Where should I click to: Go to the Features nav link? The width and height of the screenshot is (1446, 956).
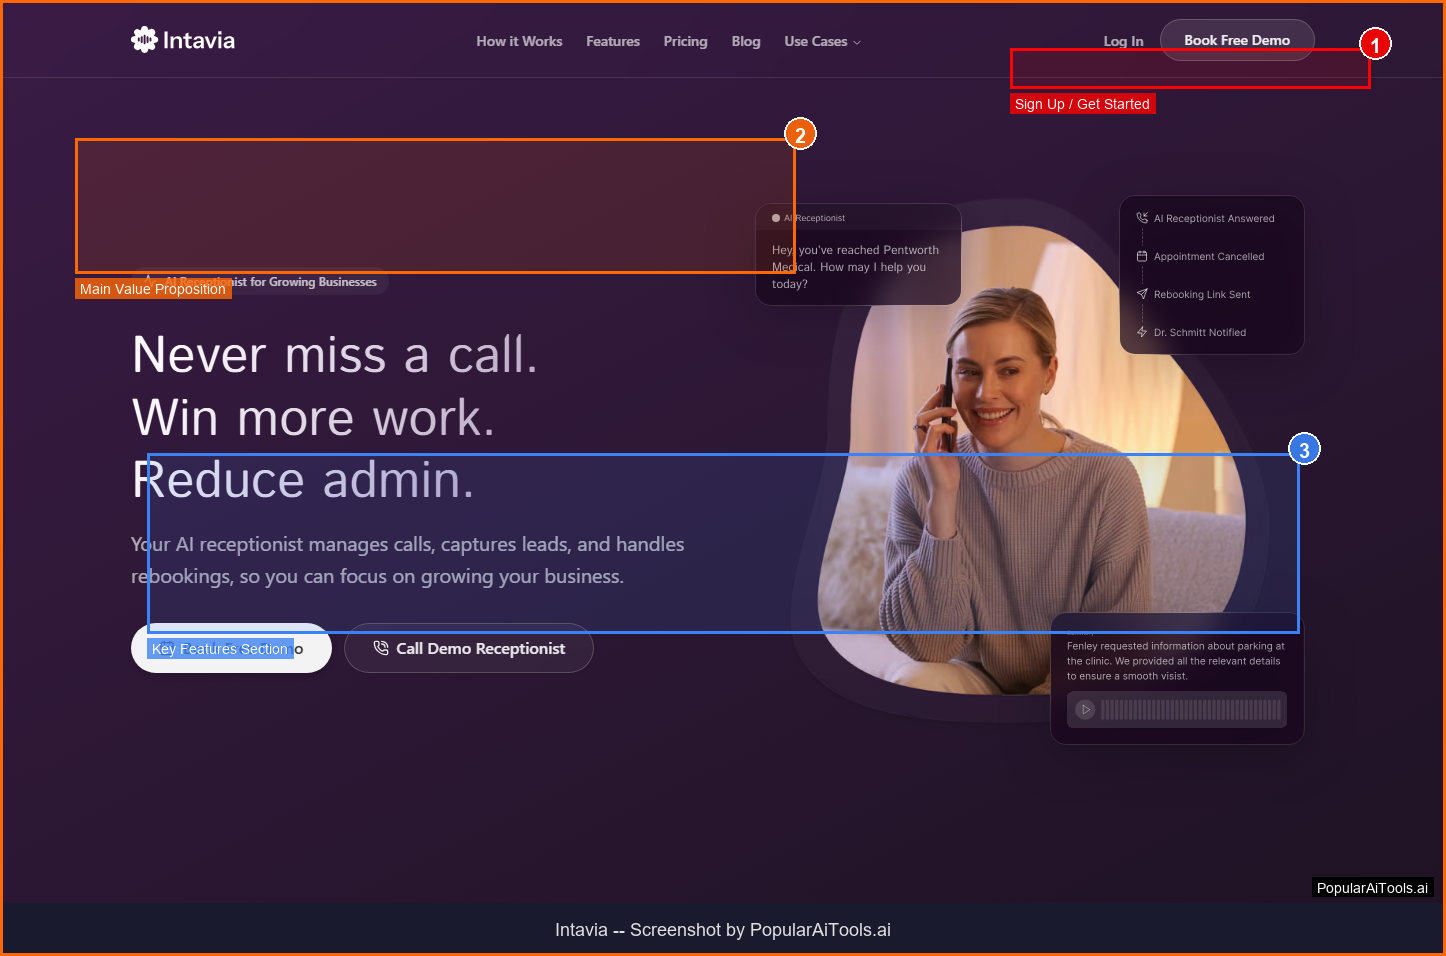[x=613, y=41]
